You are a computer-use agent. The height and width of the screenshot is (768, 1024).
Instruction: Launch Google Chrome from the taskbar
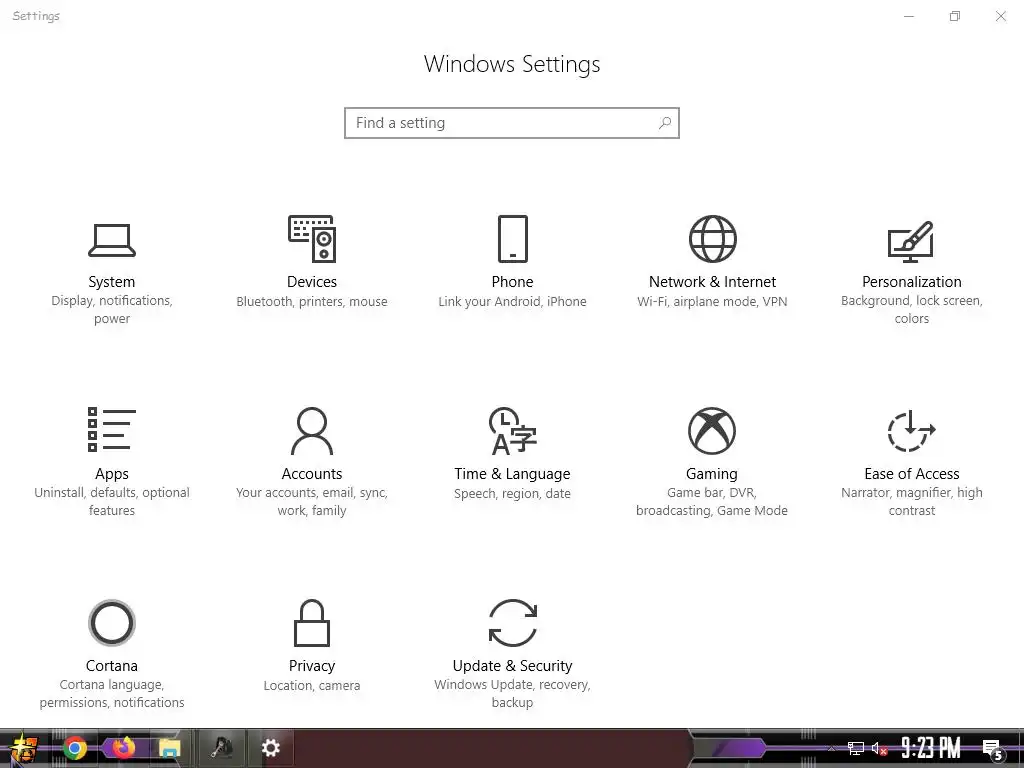click(x=75, y=748)
